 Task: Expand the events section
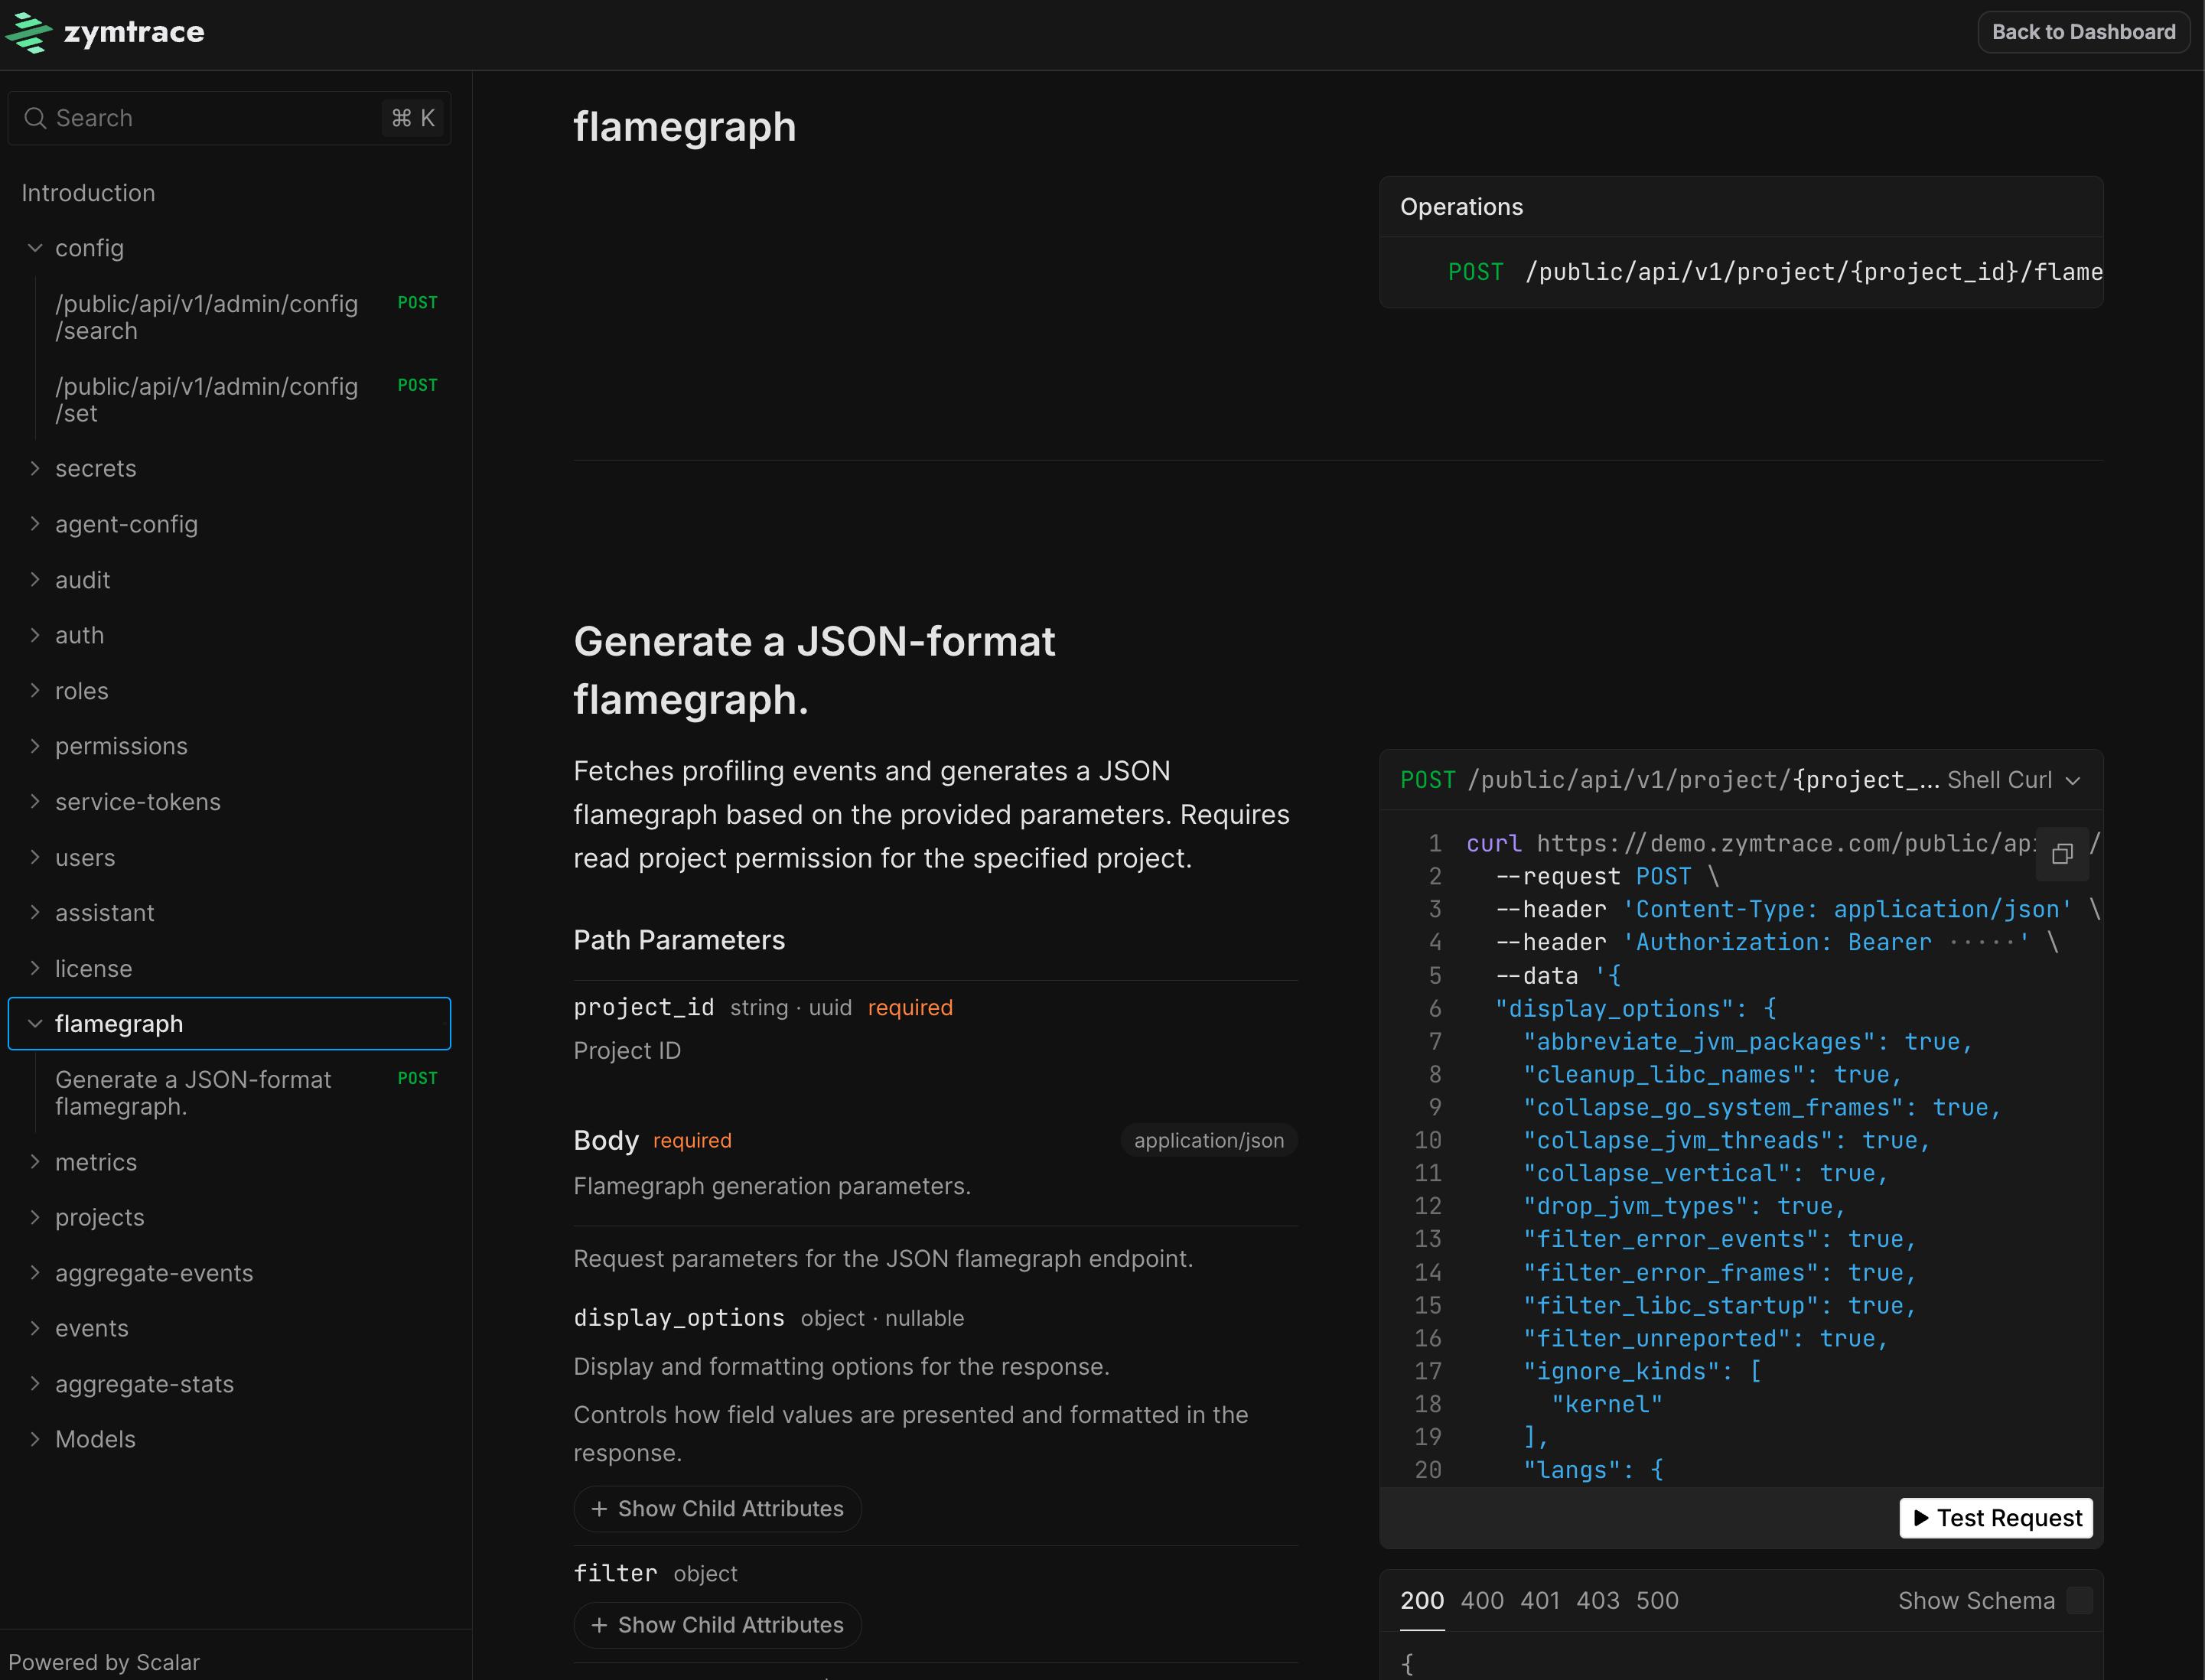click(x=35, y=1328)
